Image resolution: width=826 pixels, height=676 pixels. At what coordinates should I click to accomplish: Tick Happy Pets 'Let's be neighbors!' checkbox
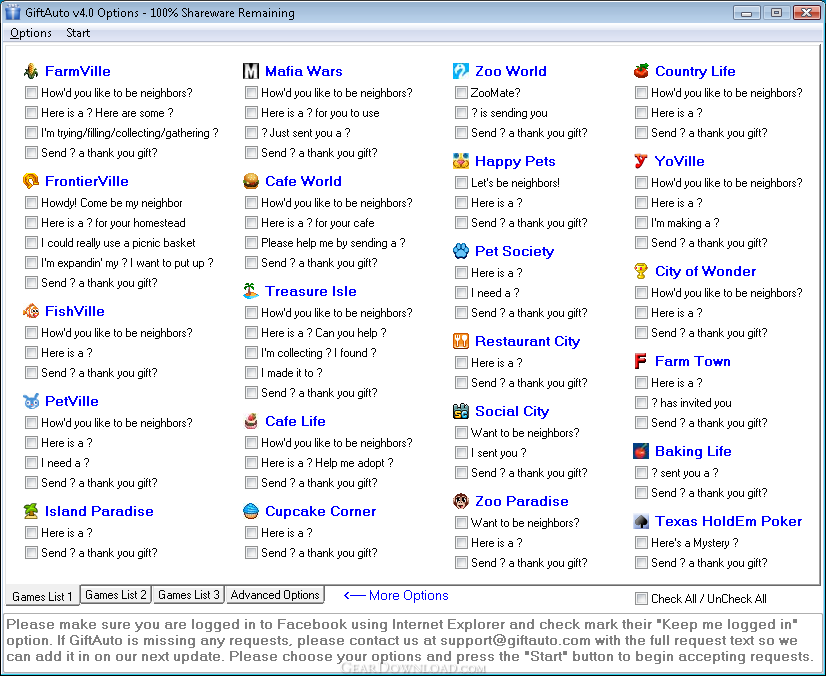pos(461,183)
